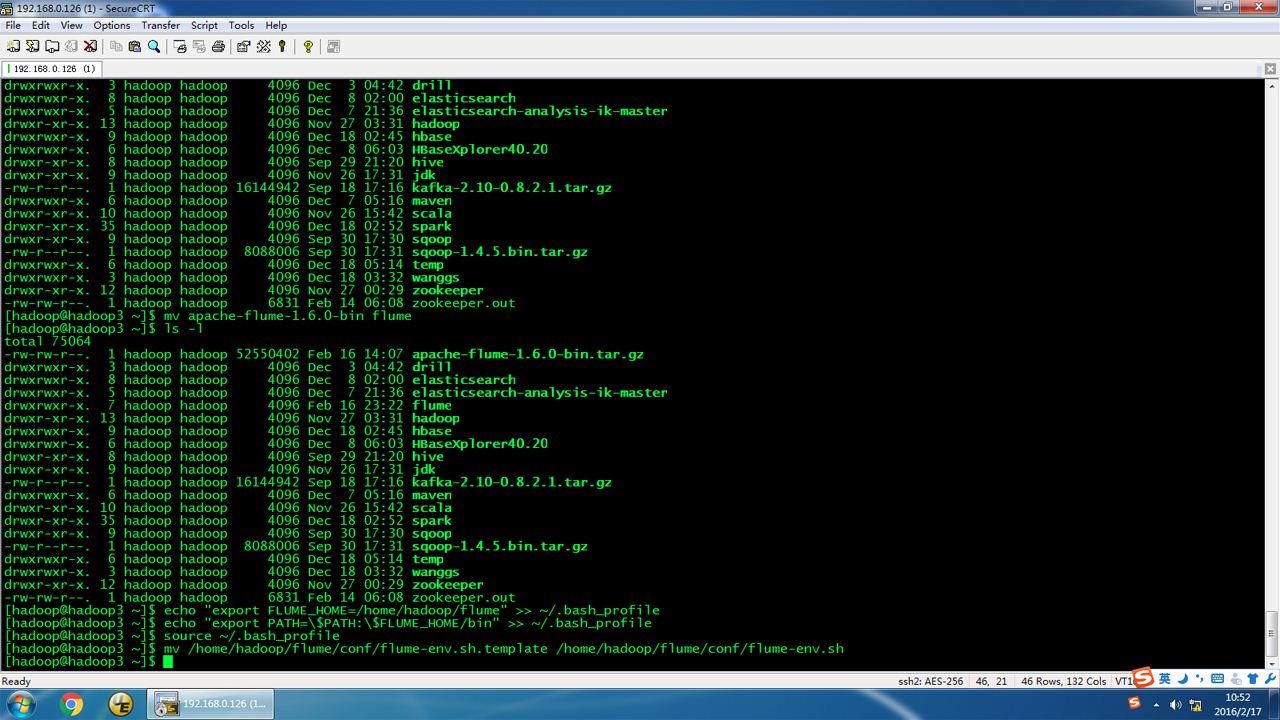This screenshot has width=1280, height=720.
Task: Open the View menu
Action: click(x=72, y=25)
